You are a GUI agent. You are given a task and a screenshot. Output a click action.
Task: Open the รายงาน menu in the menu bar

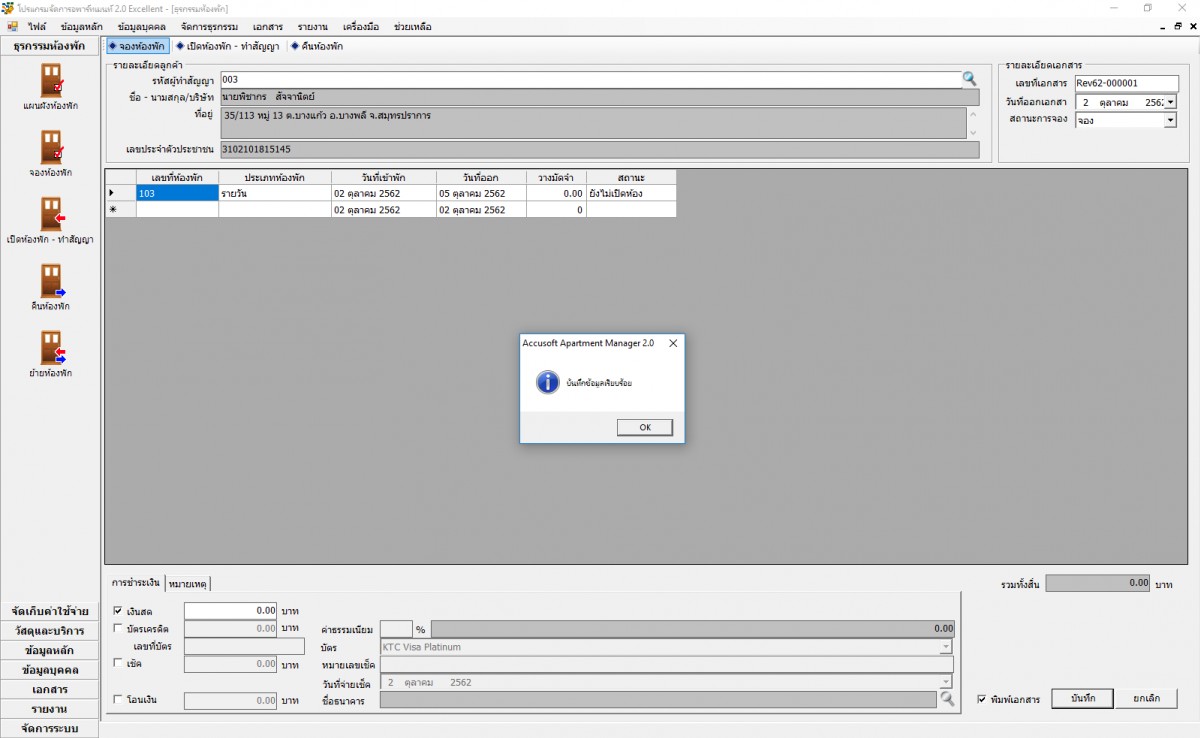312,27
